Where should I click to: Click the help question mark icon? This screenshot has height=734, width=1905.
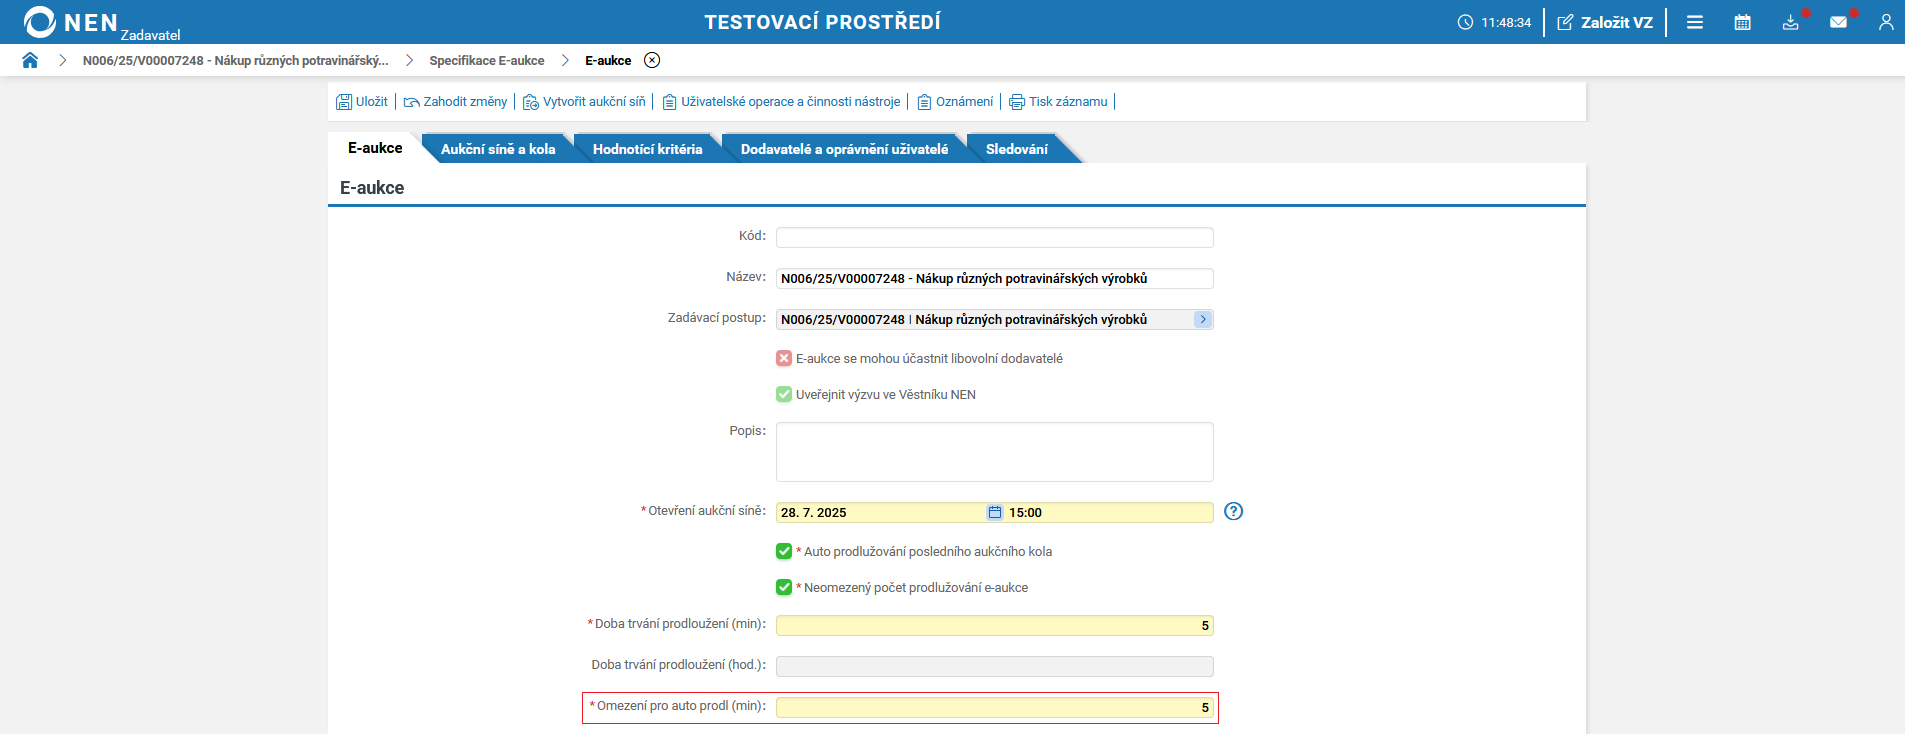point(1233,511)
